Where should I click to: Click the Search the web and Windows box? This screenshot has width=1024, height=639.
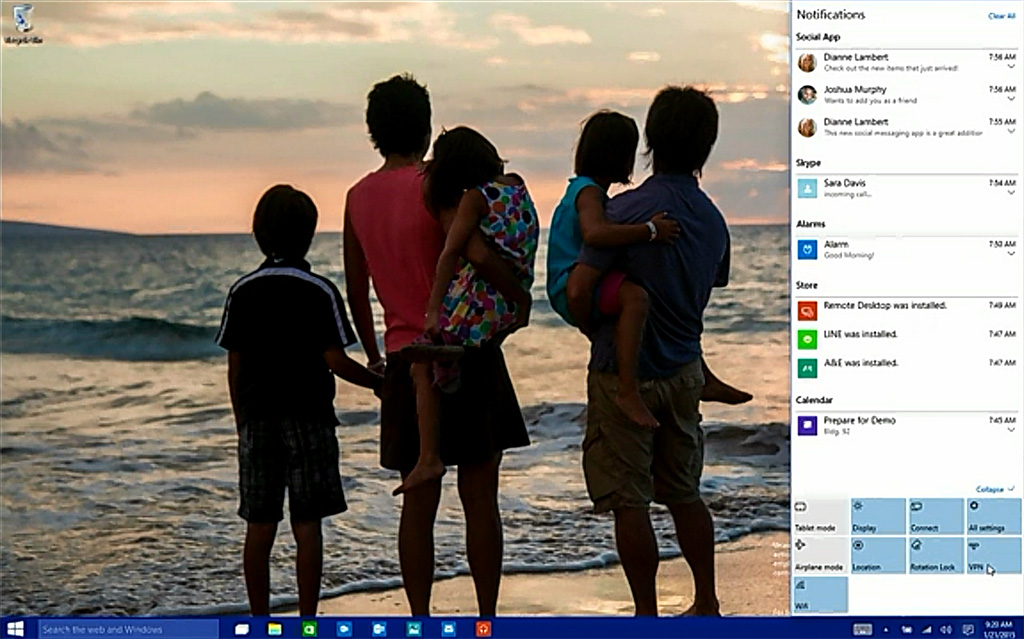128,629
